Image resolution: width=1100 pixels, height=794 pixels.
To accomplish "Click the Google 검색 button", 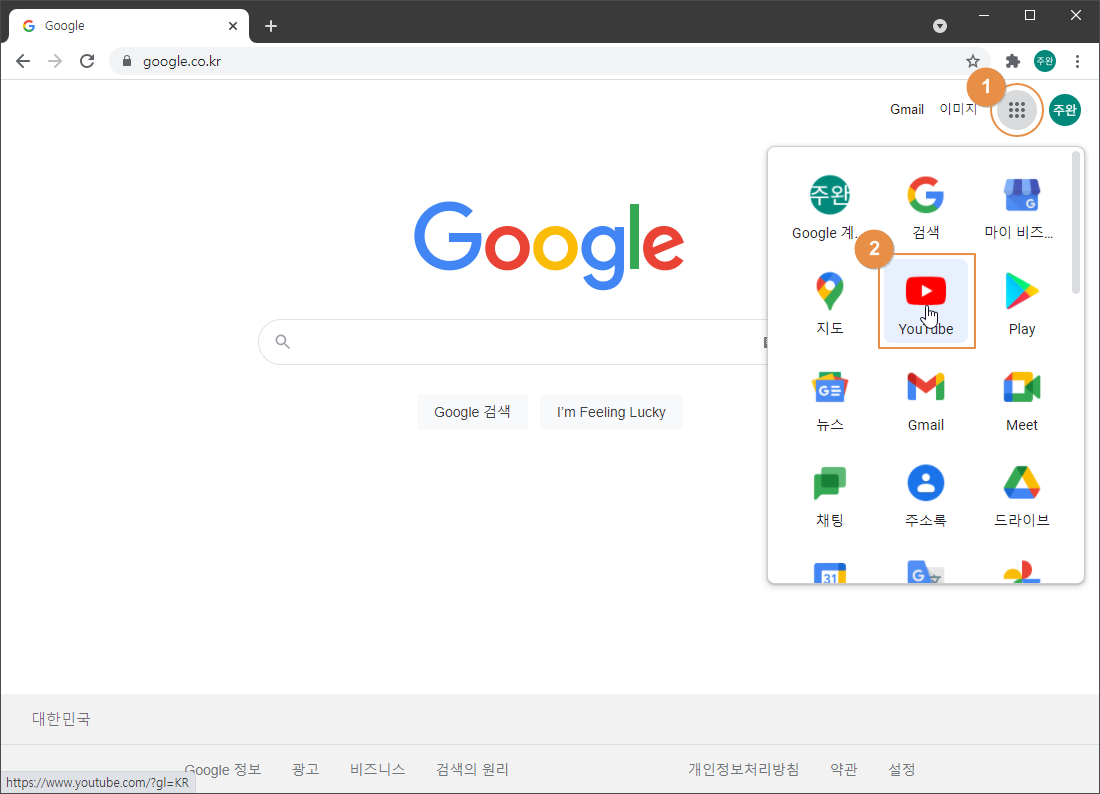I will [472, 412].
